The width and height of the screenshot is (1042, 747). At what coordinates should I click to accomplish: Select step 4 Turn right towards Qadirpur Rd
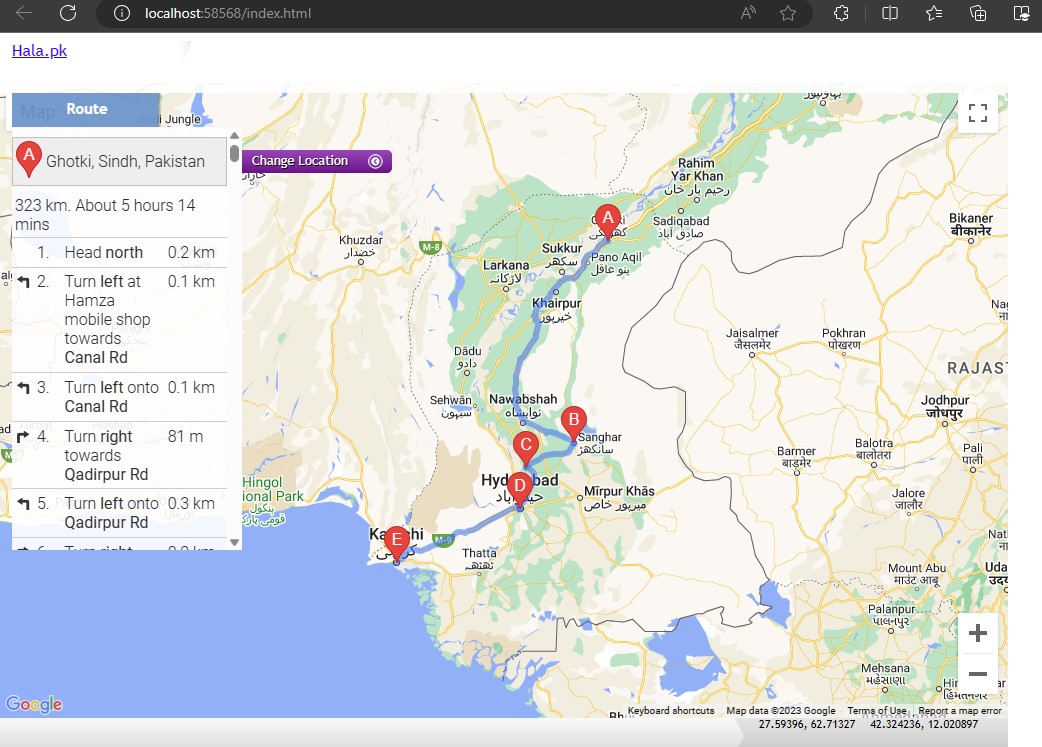click(120, 455)
